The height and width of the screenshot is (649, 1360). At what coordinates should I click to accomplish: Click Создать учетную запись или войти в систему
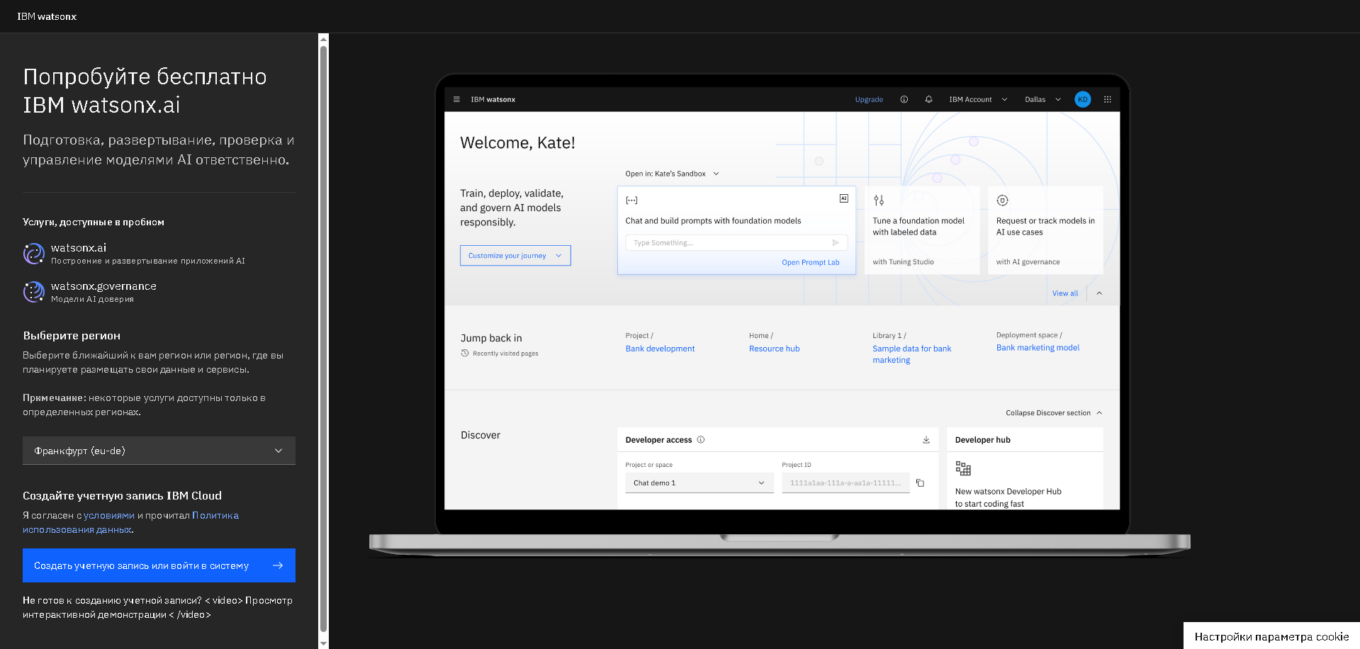point(159,565)
